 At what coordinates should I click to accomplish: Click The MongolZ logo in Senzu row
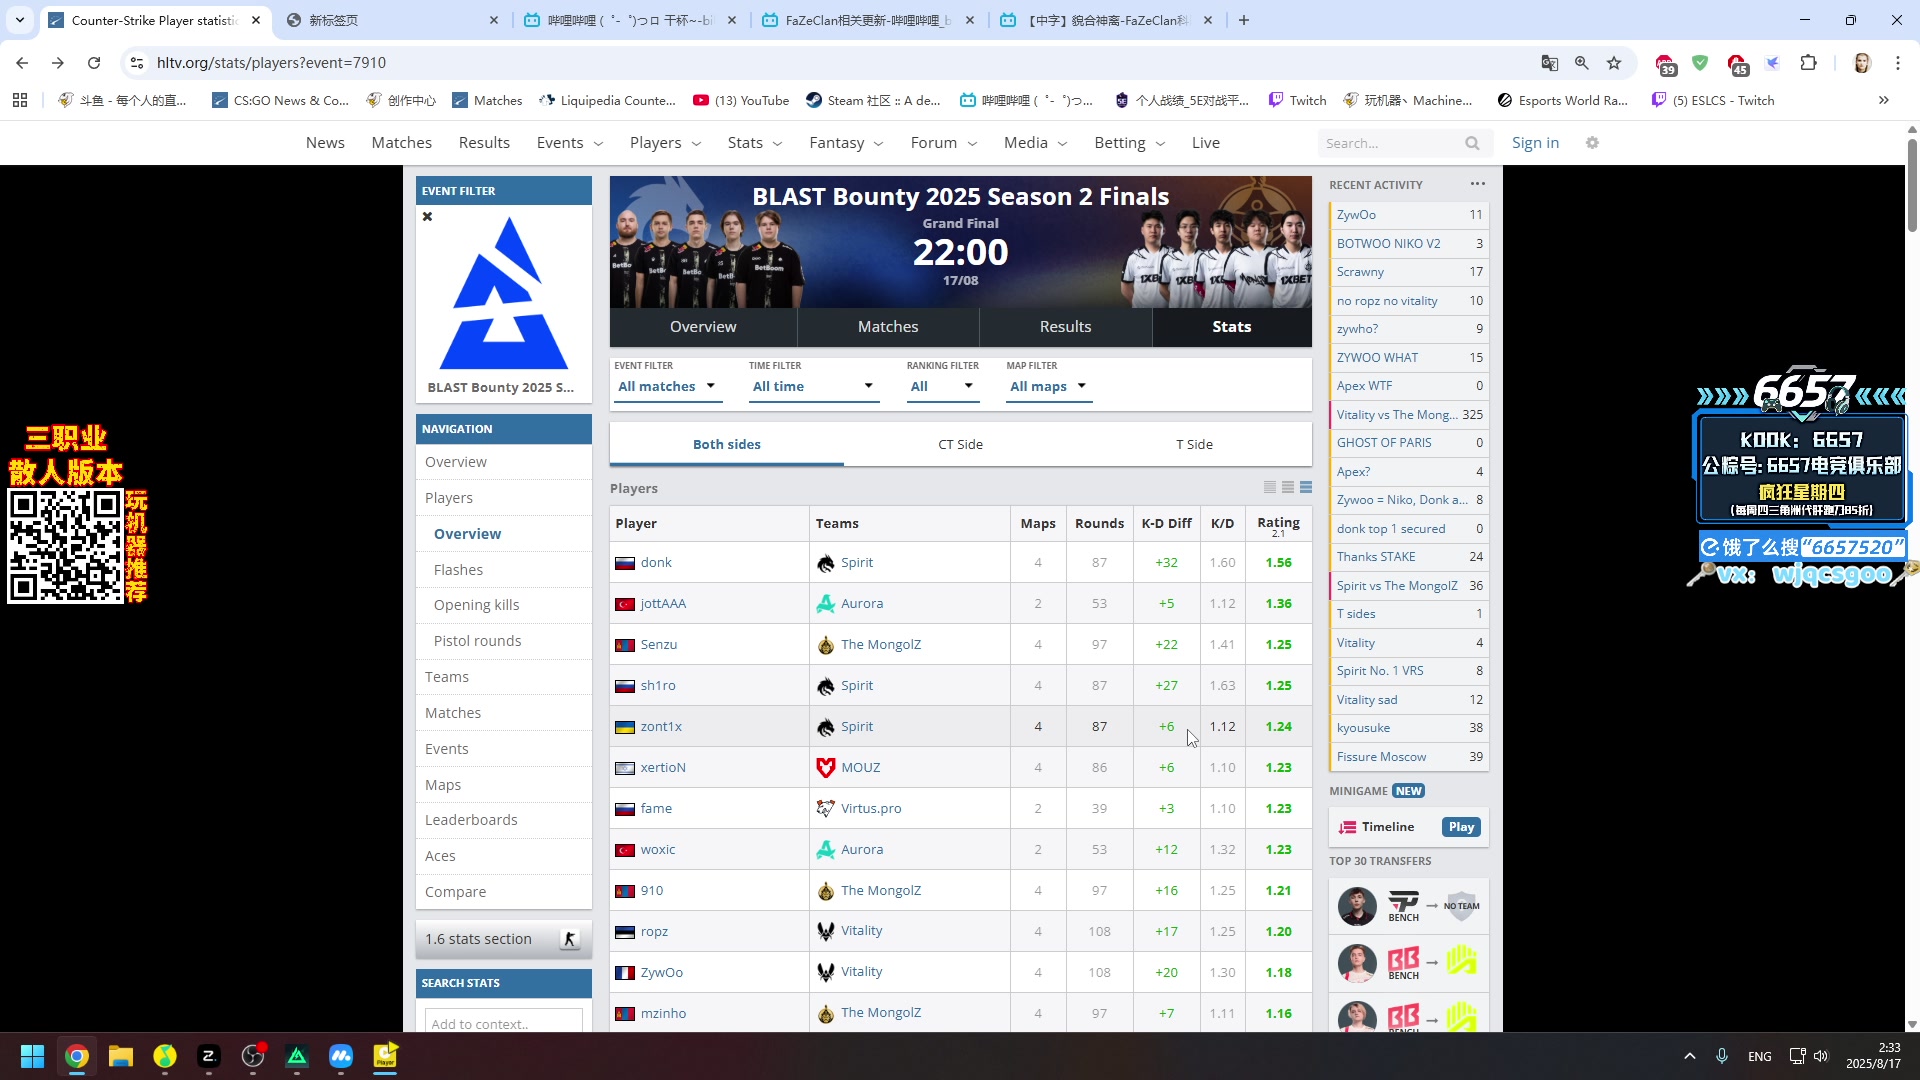[825, 645]
